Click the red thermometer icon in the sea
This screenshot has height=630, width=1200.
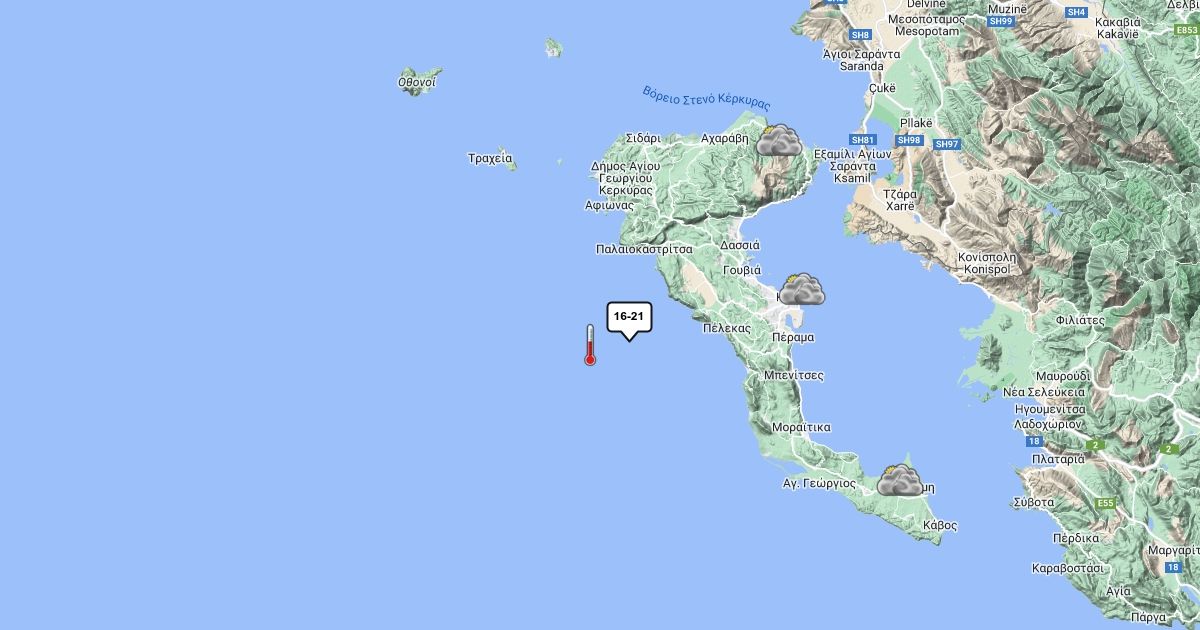coord(590,345)
